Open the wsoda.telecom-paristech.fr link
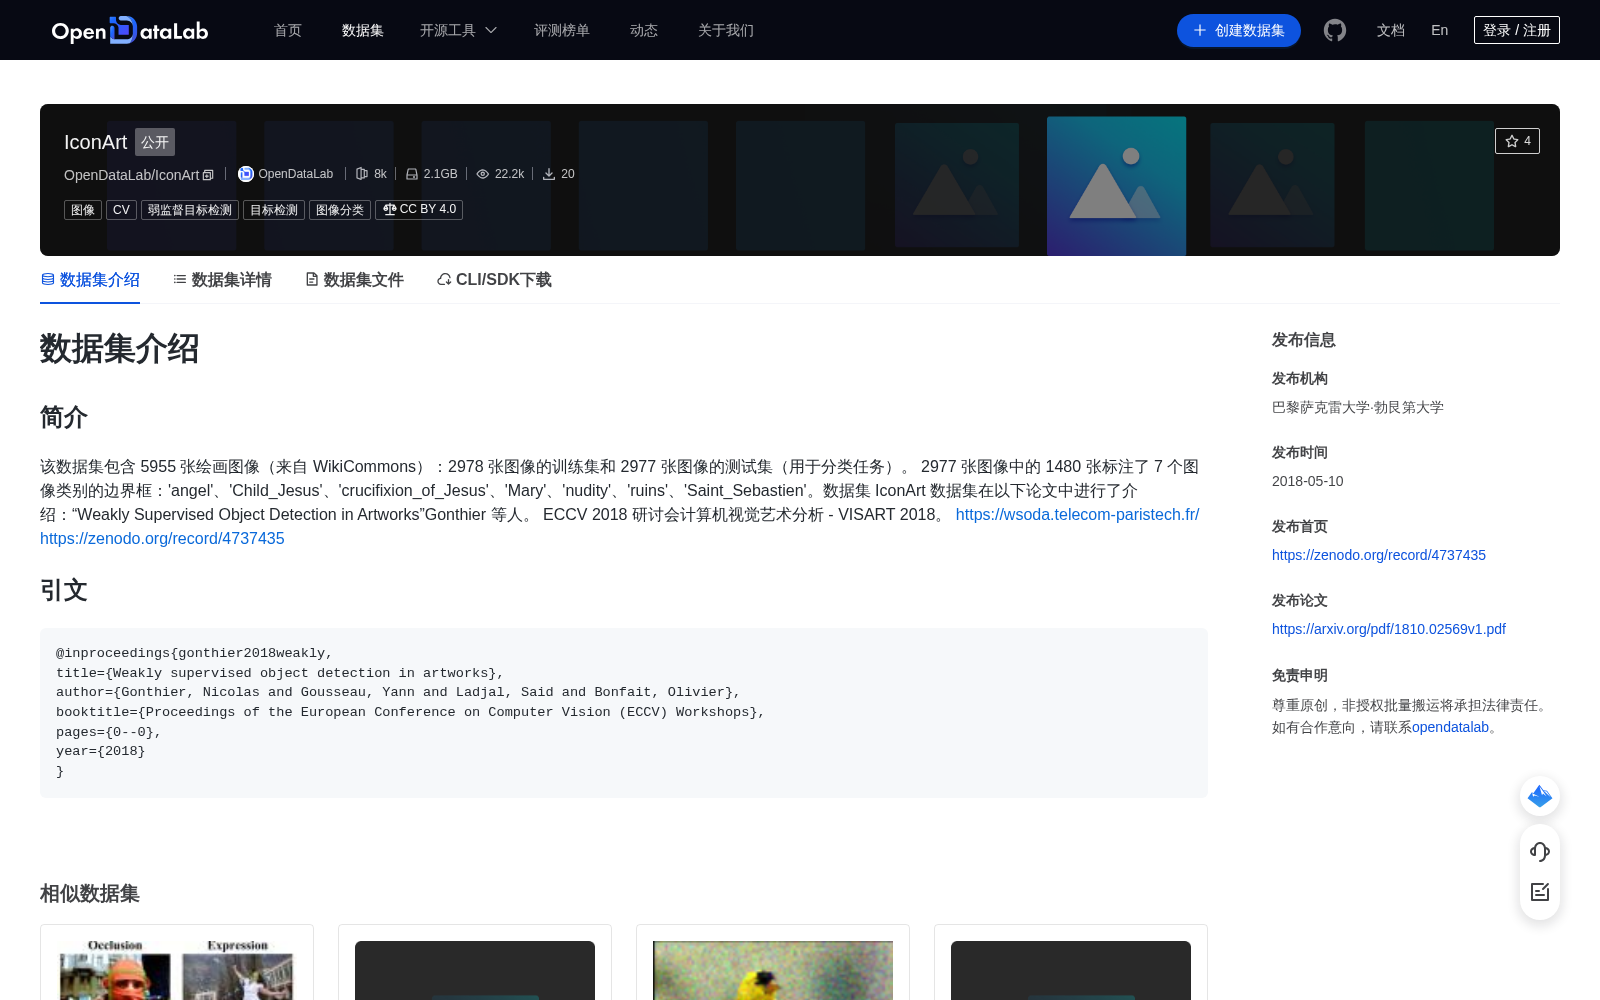 (1077, 514)
